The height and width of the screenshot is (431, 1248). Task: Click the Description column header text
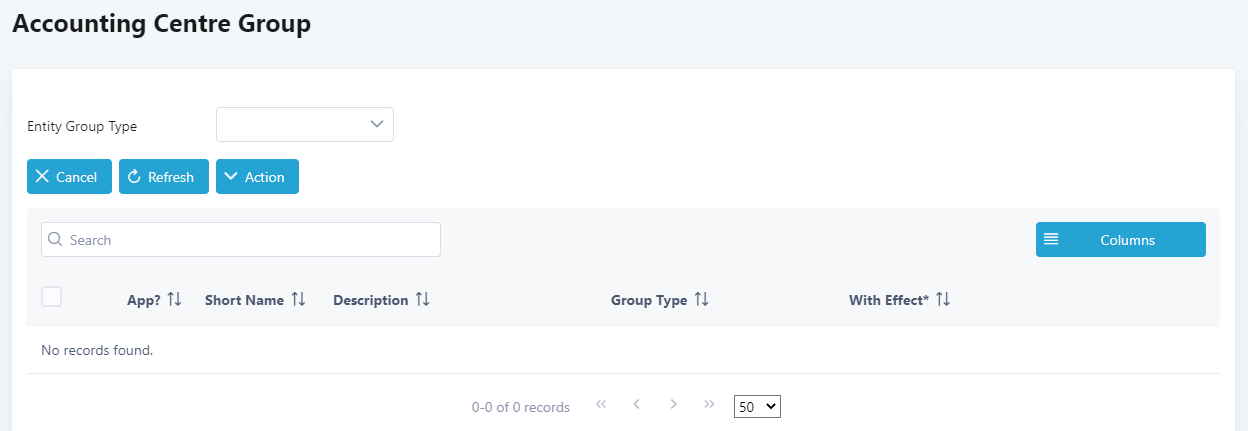click(x=370, y=300)
